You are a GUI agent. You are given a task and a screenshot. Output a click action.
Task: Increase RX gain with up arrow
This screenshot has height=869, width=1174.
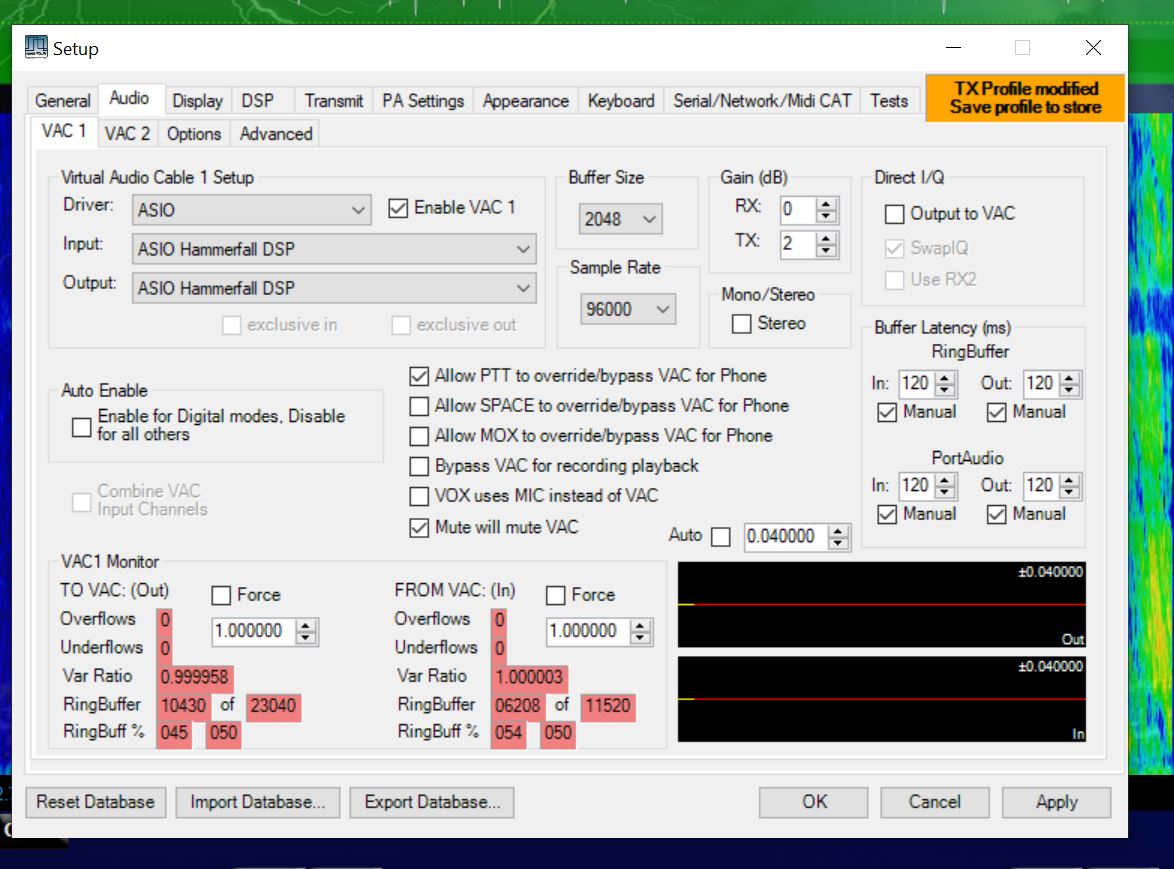(826, 204)
